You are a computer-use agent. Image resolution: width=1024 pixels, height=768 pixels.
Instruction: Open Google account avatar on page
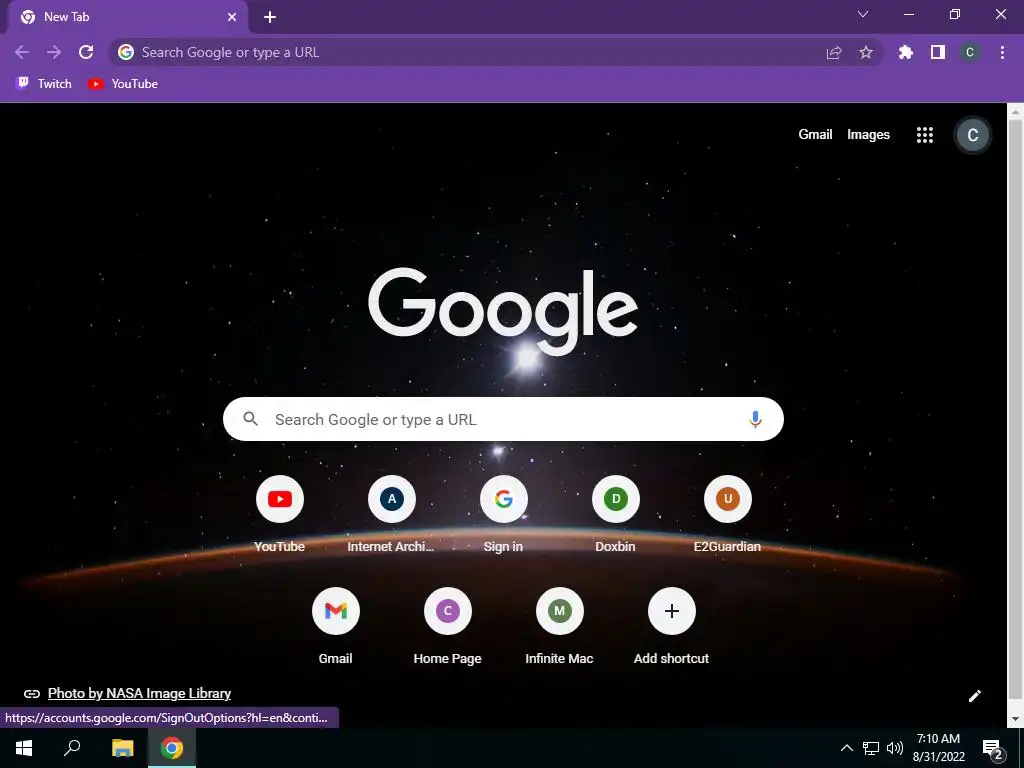point(972,135)
